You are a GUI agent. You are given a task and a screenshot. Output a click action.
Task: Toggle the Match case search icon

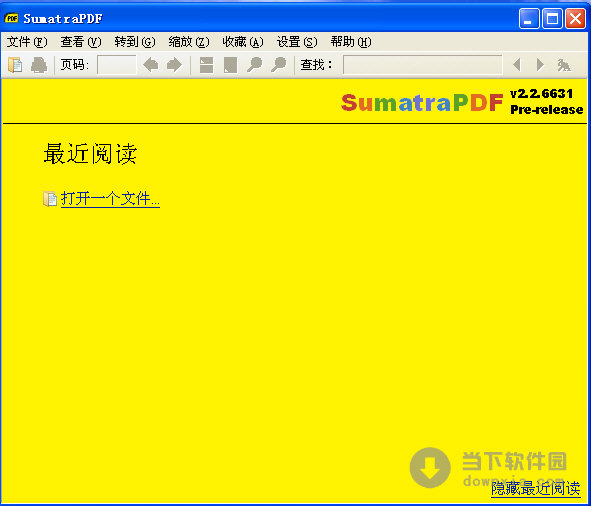click(x=564, y=65)
